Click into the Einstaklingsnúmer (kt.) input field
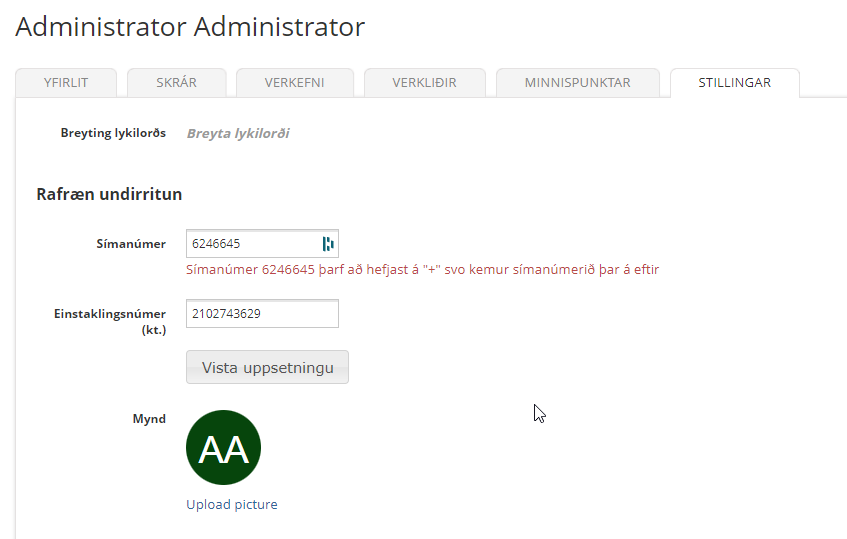The image size is (847, 539). click(x=262, y=314)
